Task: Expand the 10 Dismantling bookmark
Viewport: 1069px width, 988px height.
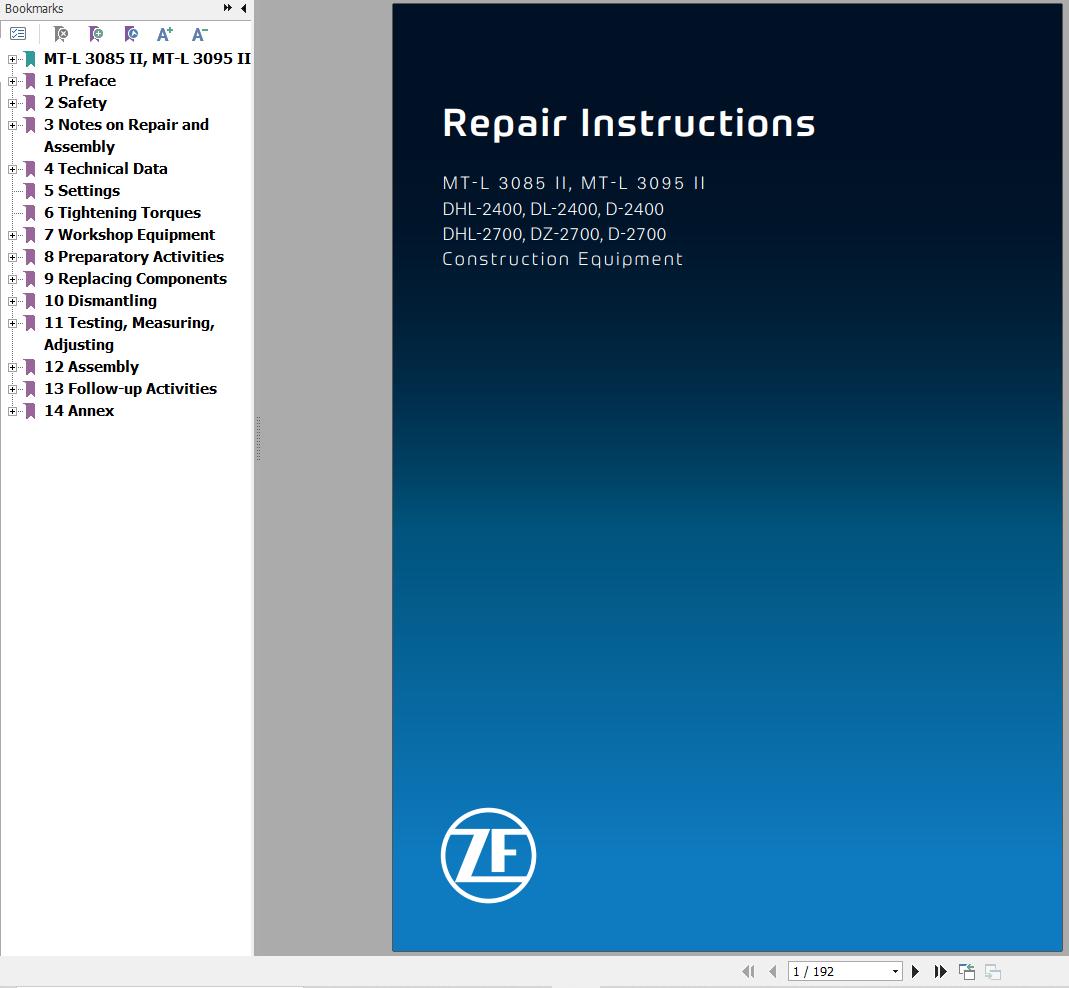Action: [11, 301]
